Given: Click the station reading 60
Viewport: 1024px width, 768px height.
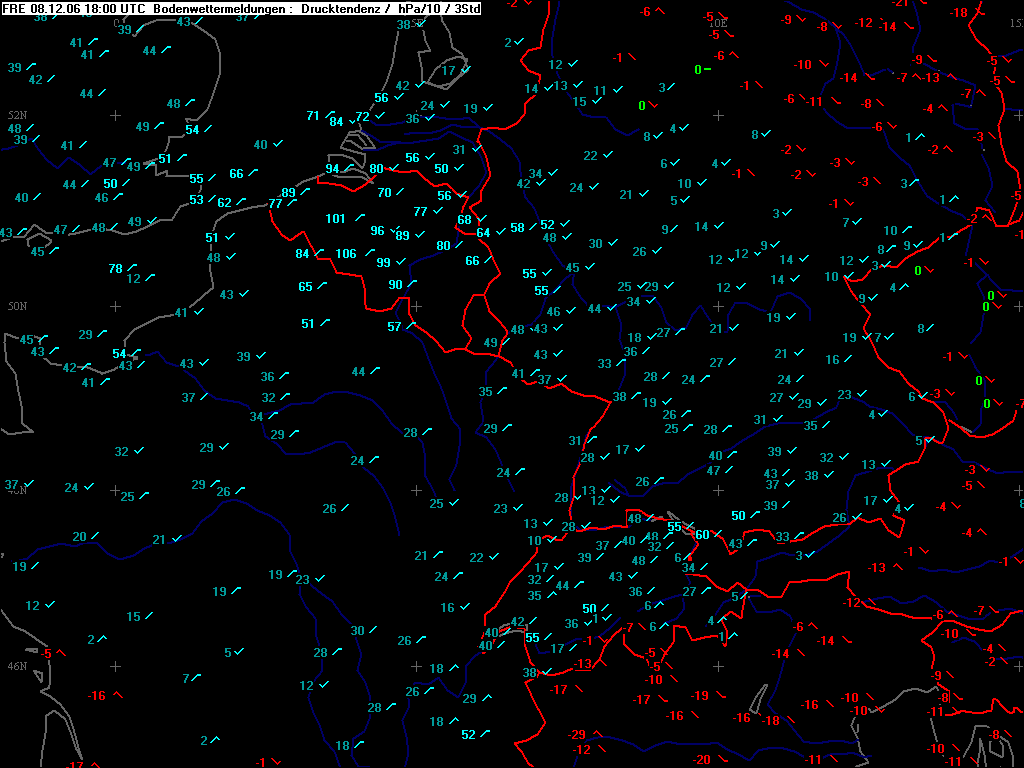Looking at the screenshot, I should [x=702, y=535].
